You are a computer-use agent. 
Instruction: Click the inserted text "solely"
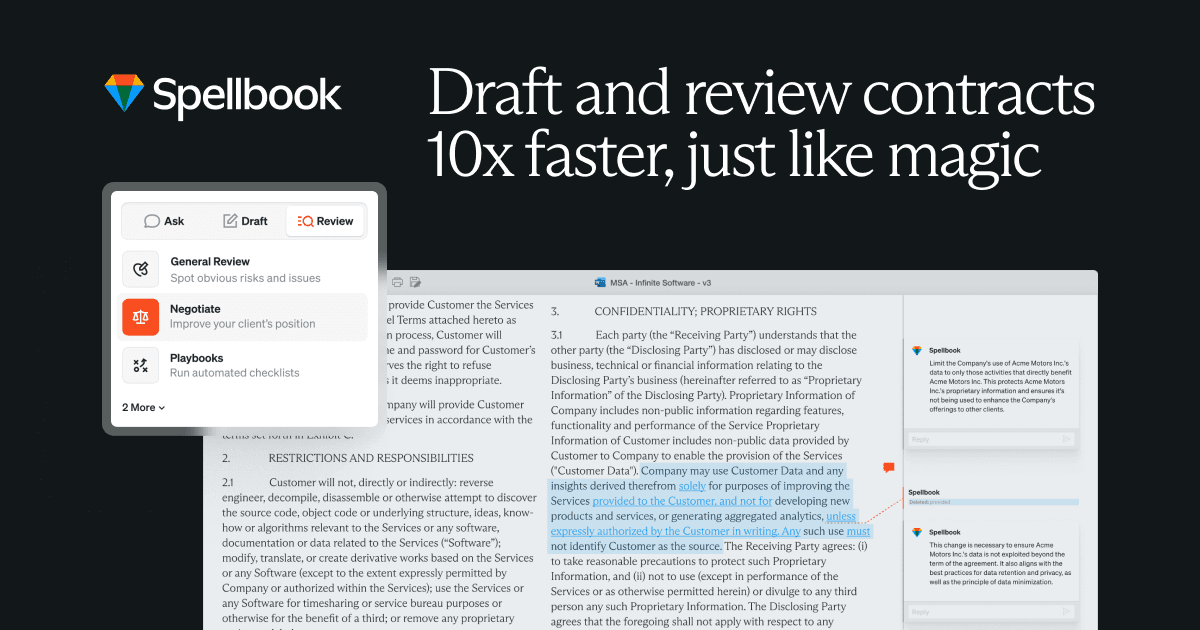pyautogui.click(x=692, y=486)
